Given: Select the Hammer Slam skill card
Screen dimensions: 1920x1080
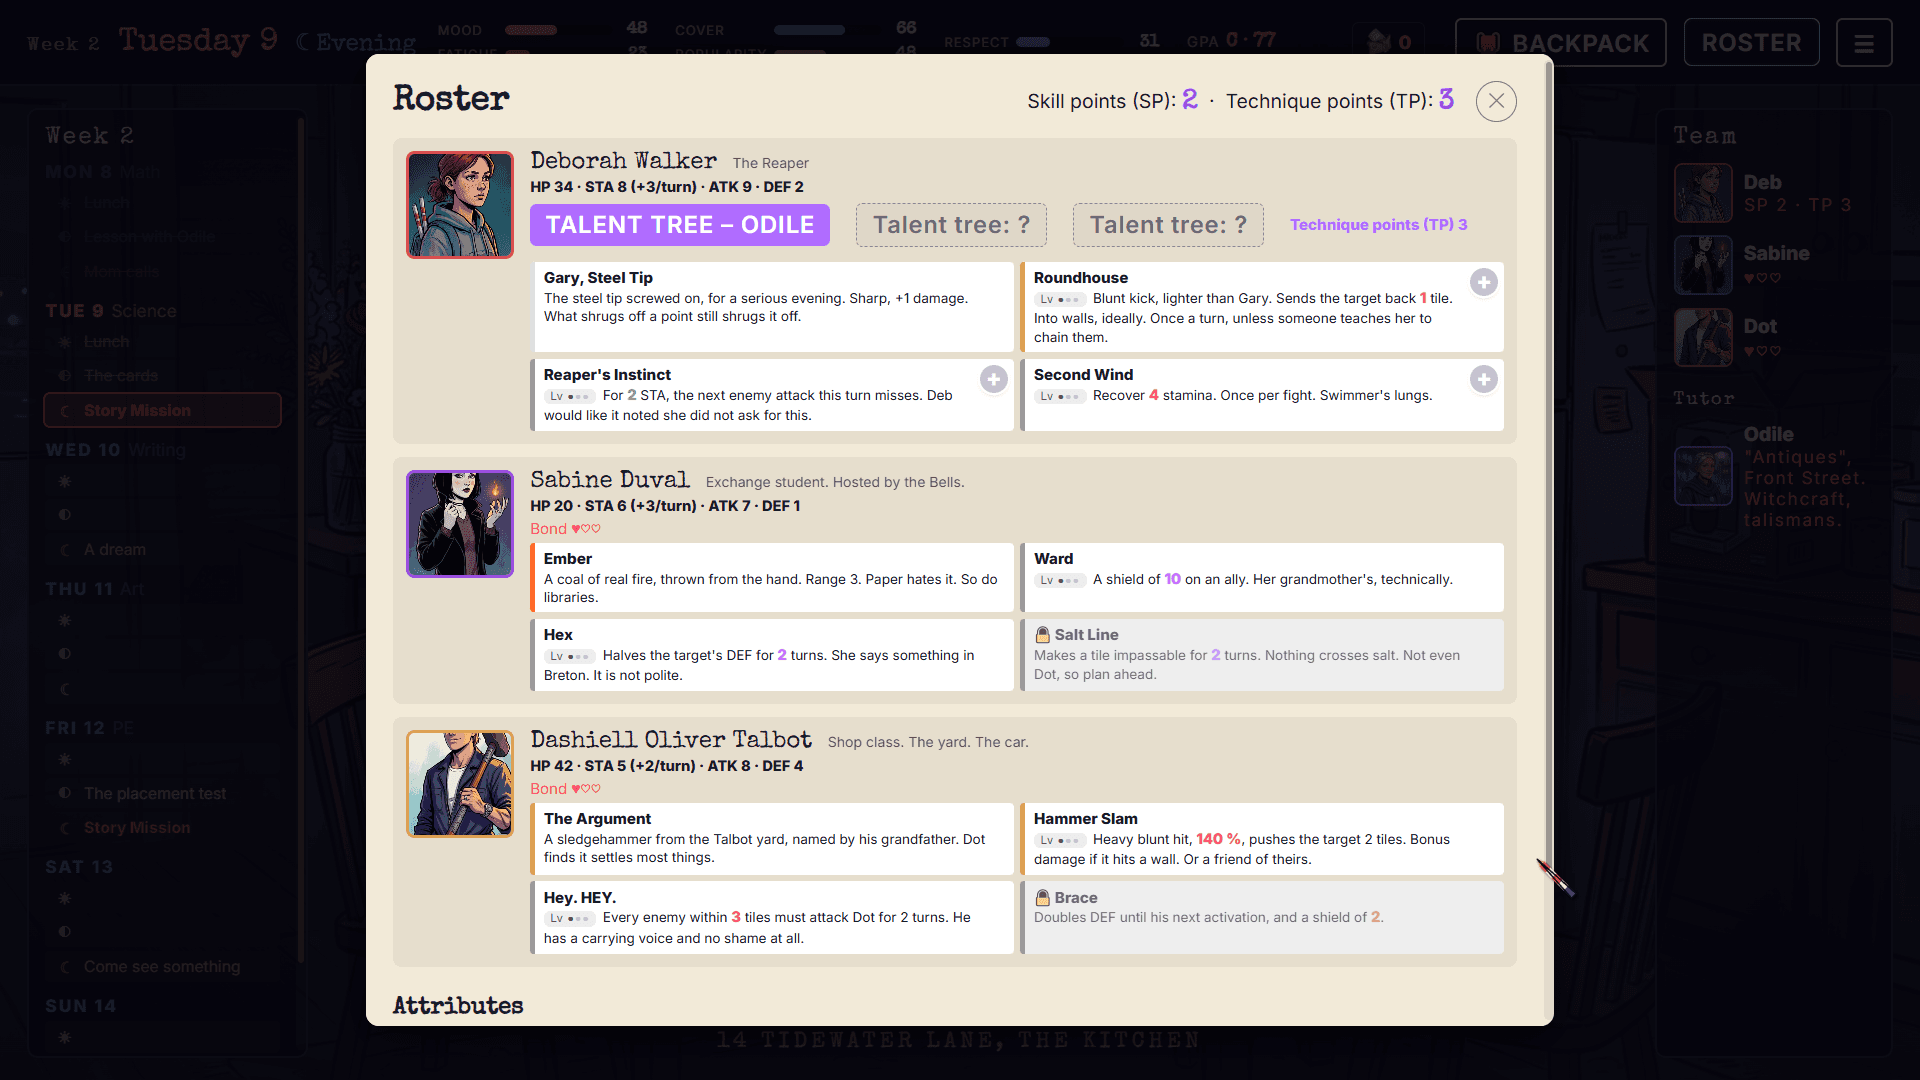Looking at the screenshot, I should 1262,839.
